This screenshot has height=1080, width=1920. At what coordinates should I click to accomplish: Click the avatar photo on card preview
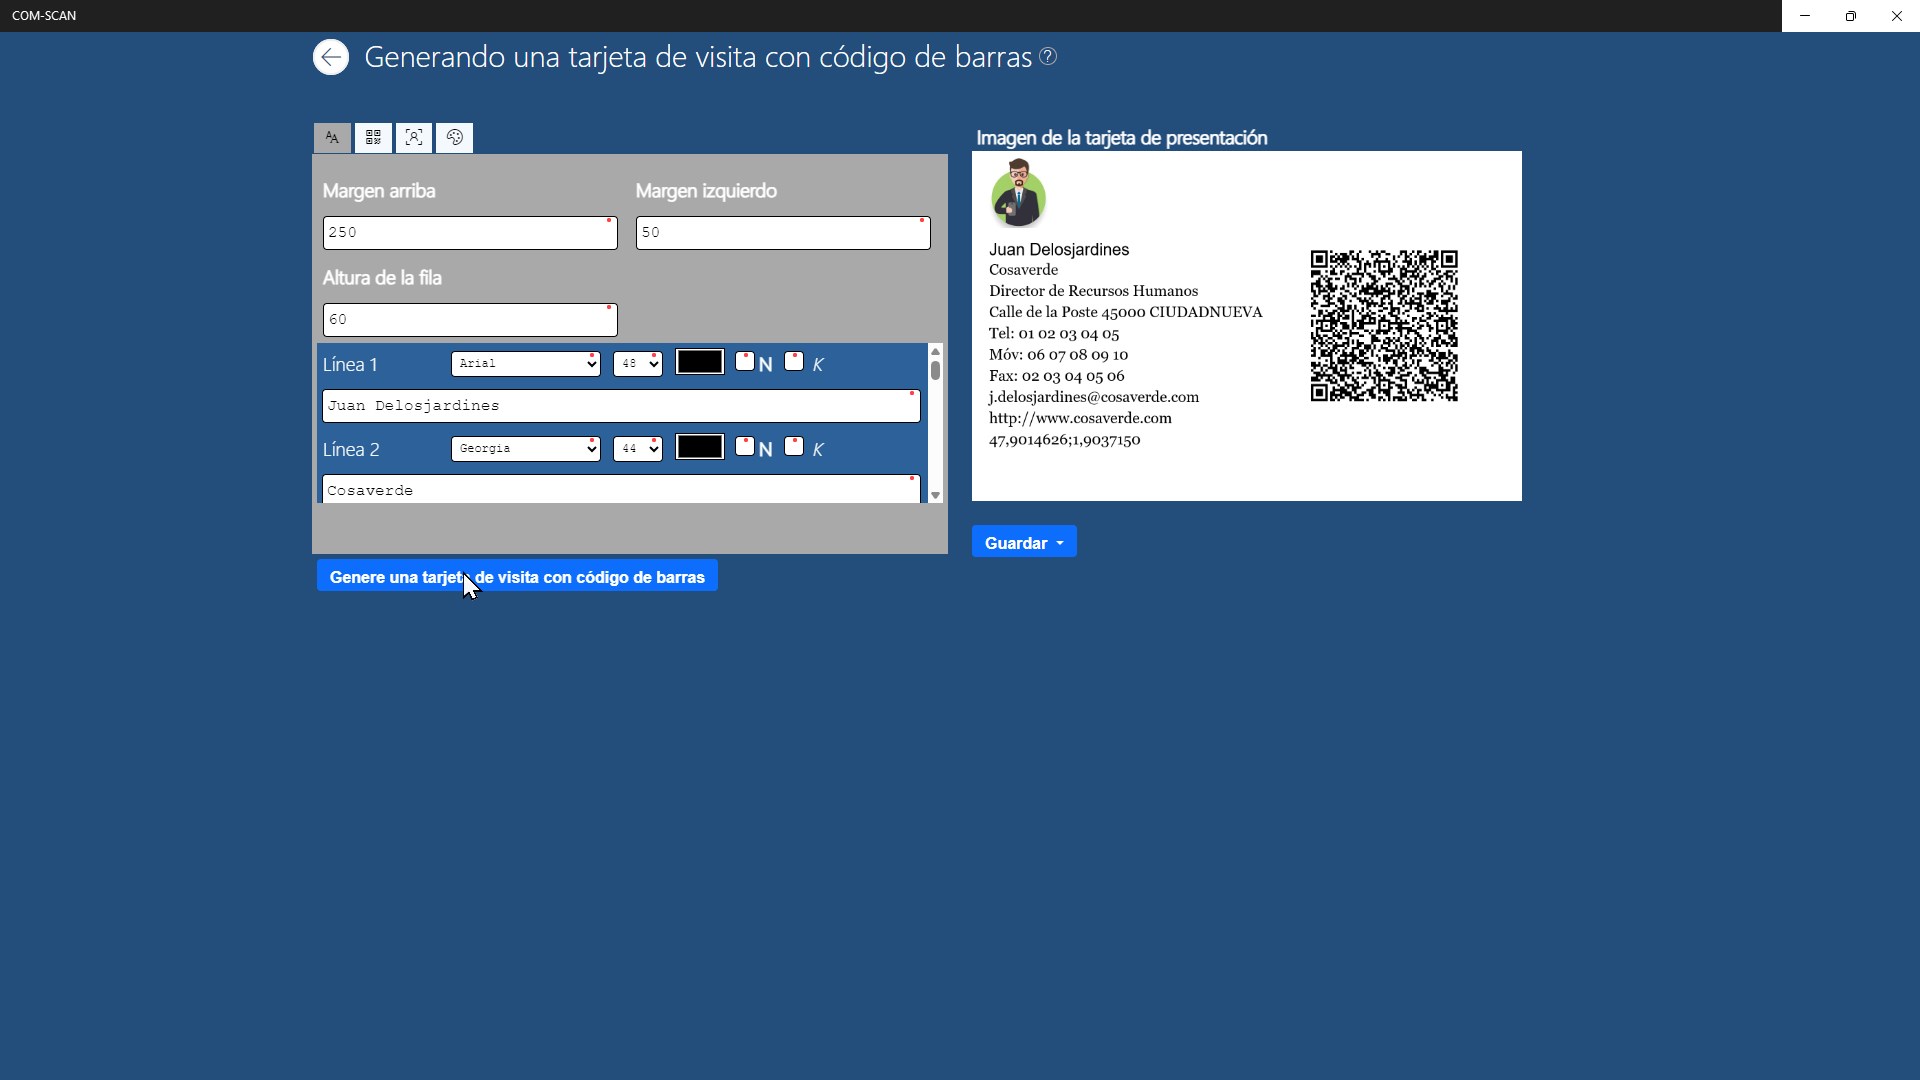1018,194
